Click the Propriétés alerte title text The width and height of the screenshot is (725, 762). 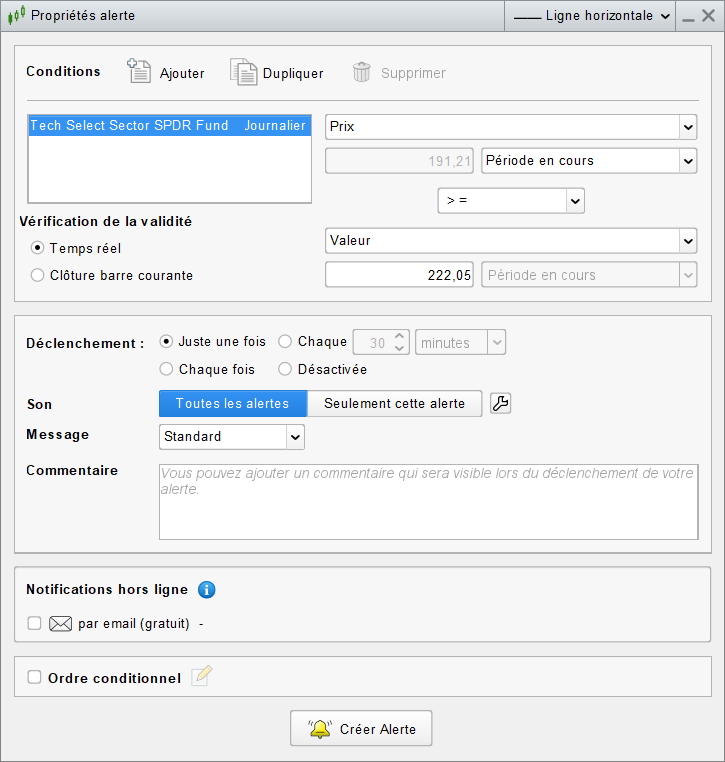tap(83, 16)
